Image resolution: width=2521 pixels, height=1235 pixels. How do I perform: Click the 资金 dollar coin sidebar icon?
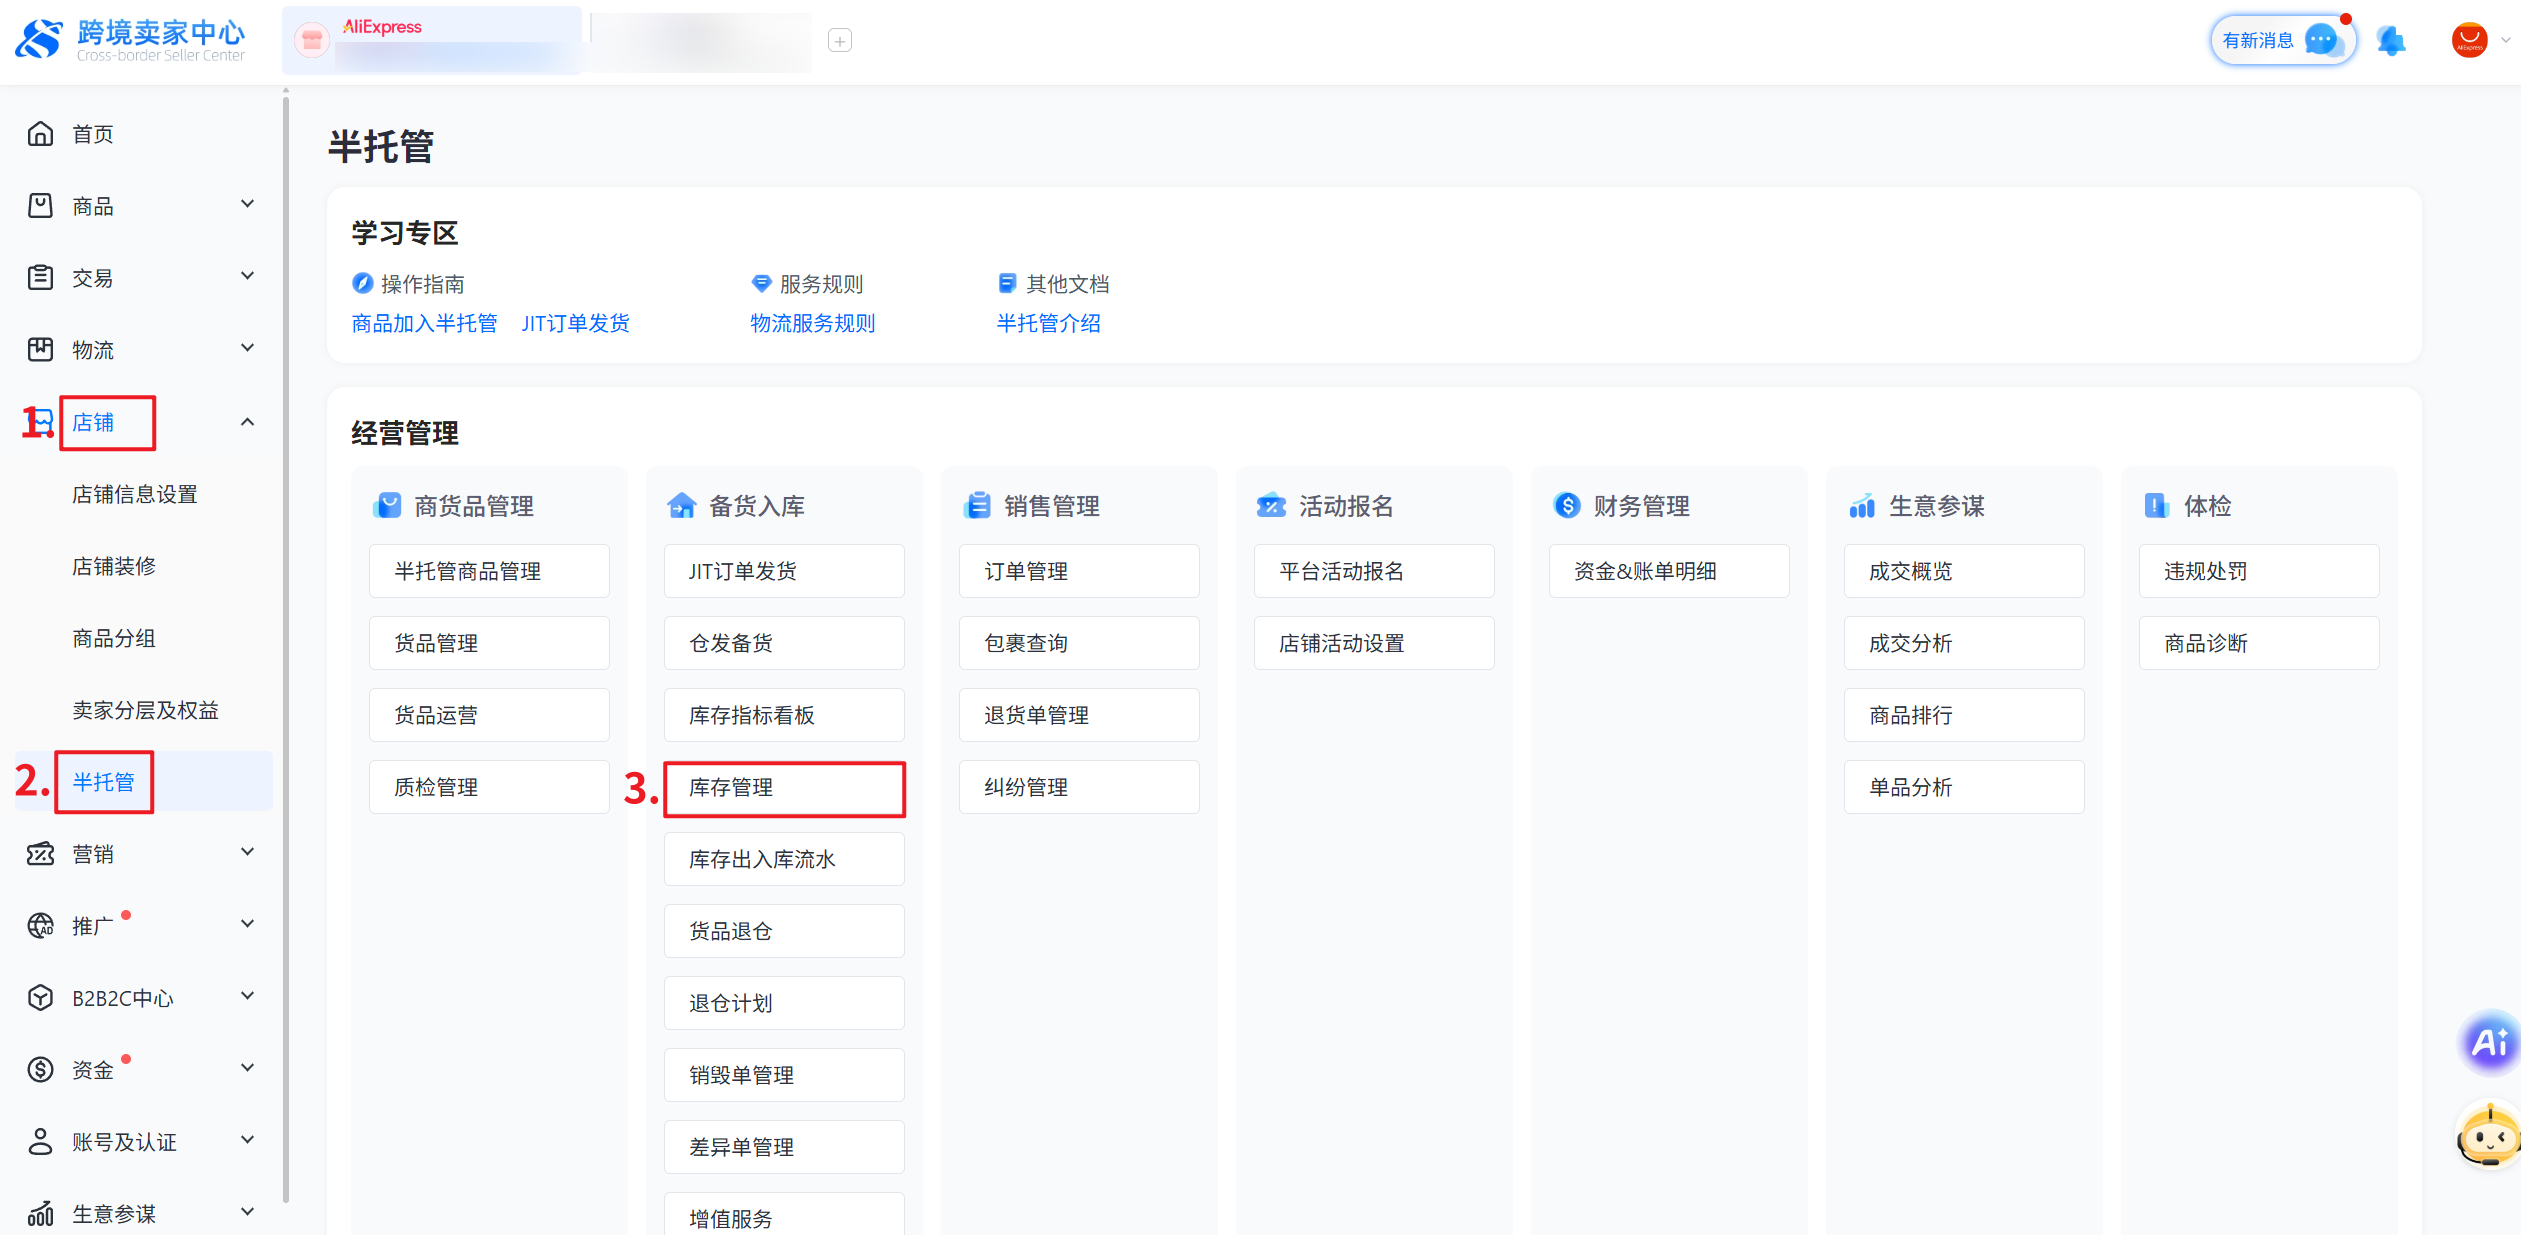coord(40,1070)
